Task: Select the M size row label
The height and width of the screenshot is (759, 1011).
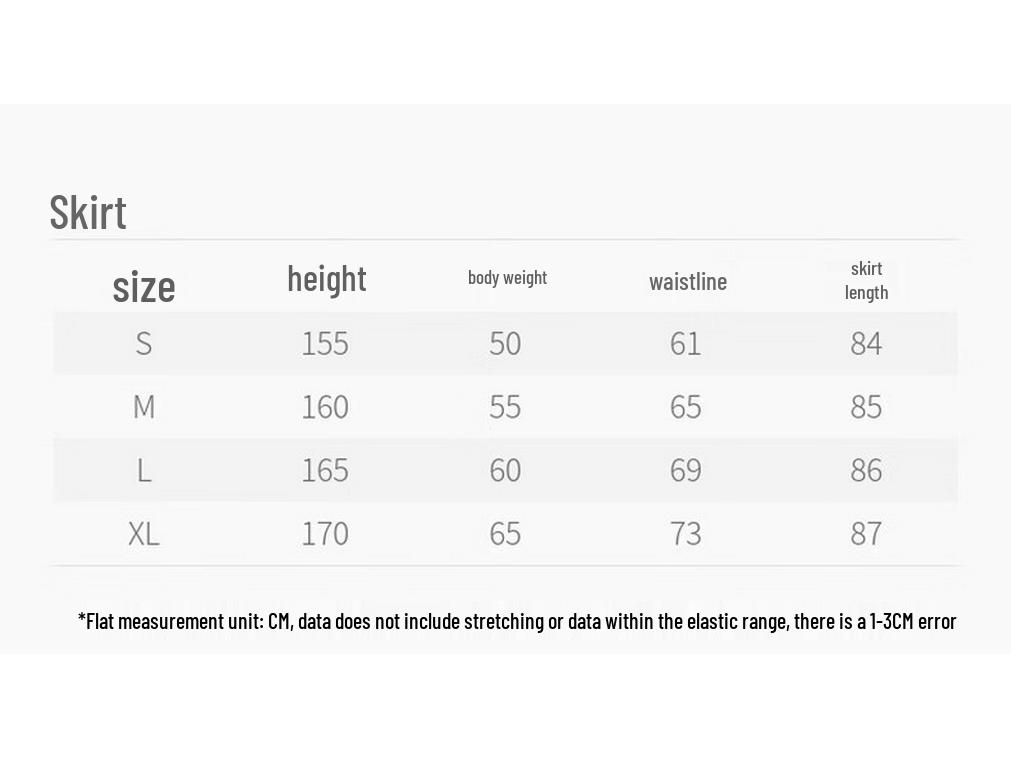Action: point(144,406)
